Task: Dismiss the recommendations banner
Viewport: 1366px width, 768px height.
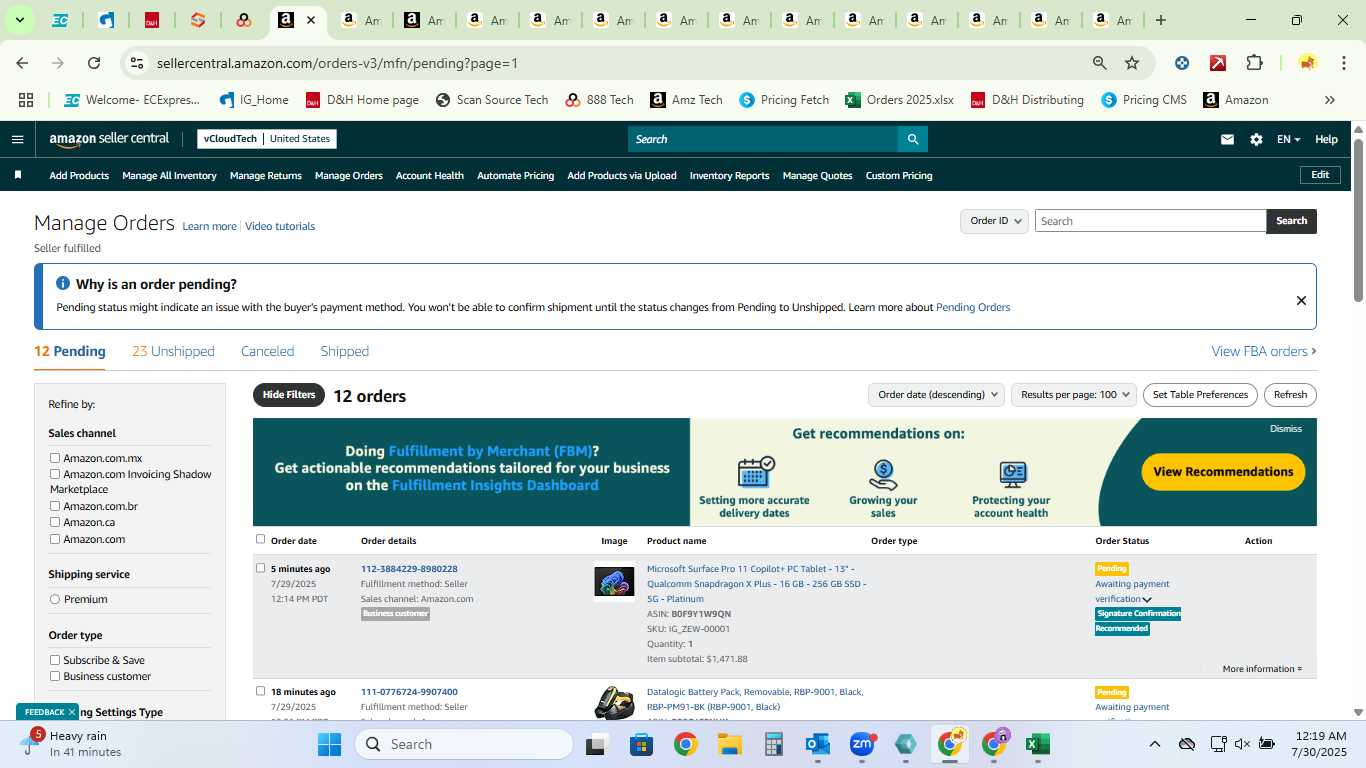Action: [1286, 429]
